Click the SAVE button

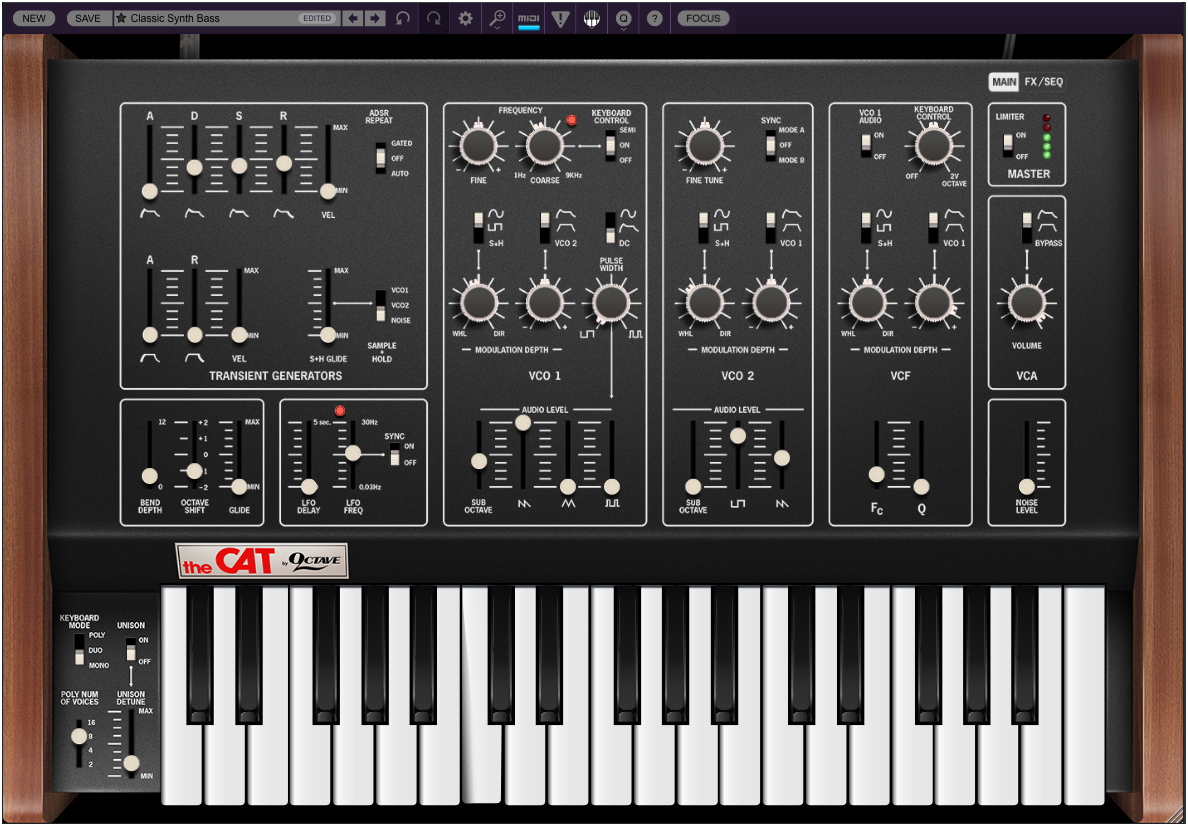(x=89, y=18)
